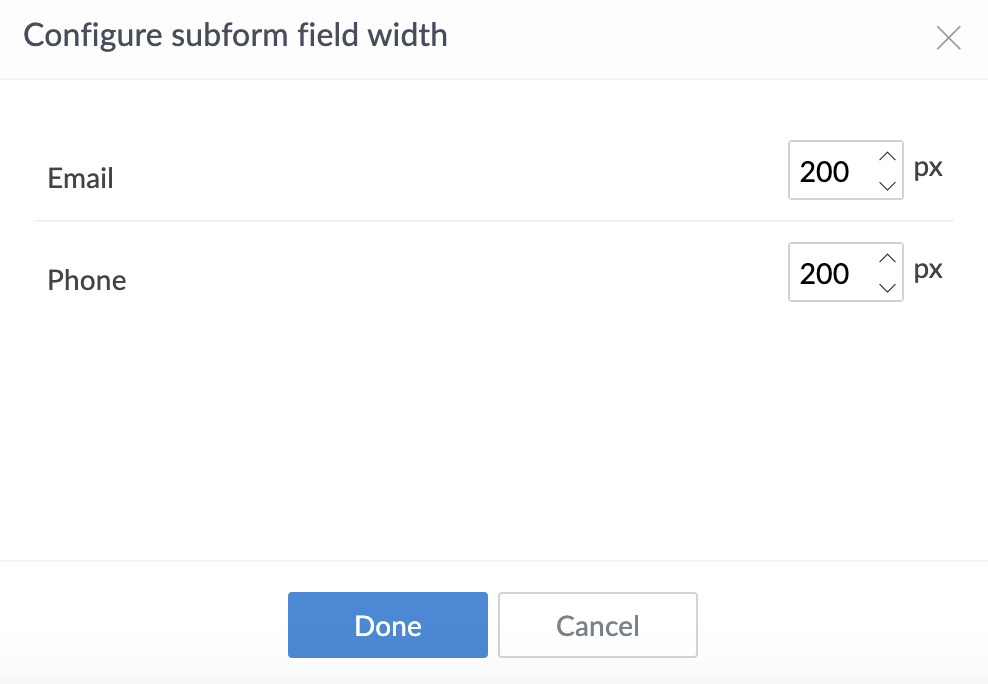The width and height of the screenshot is (988, 684).
Task: Close the subform field width dialog
Action: point(948,38)
